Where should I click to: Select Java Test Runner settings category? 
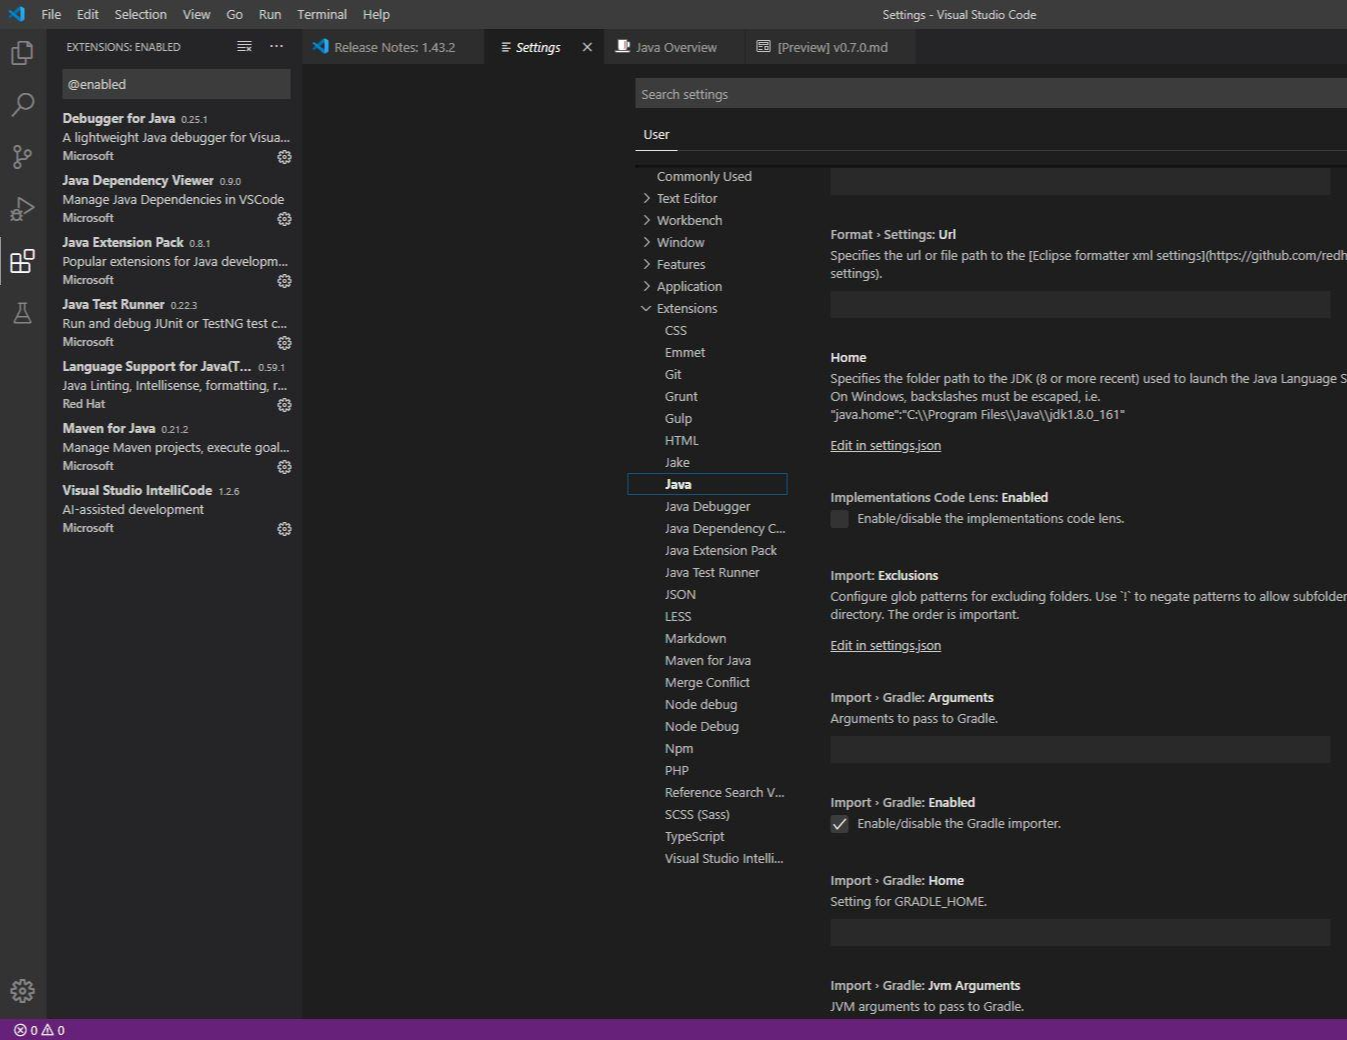pyautogui.click(x=712, y=572)
